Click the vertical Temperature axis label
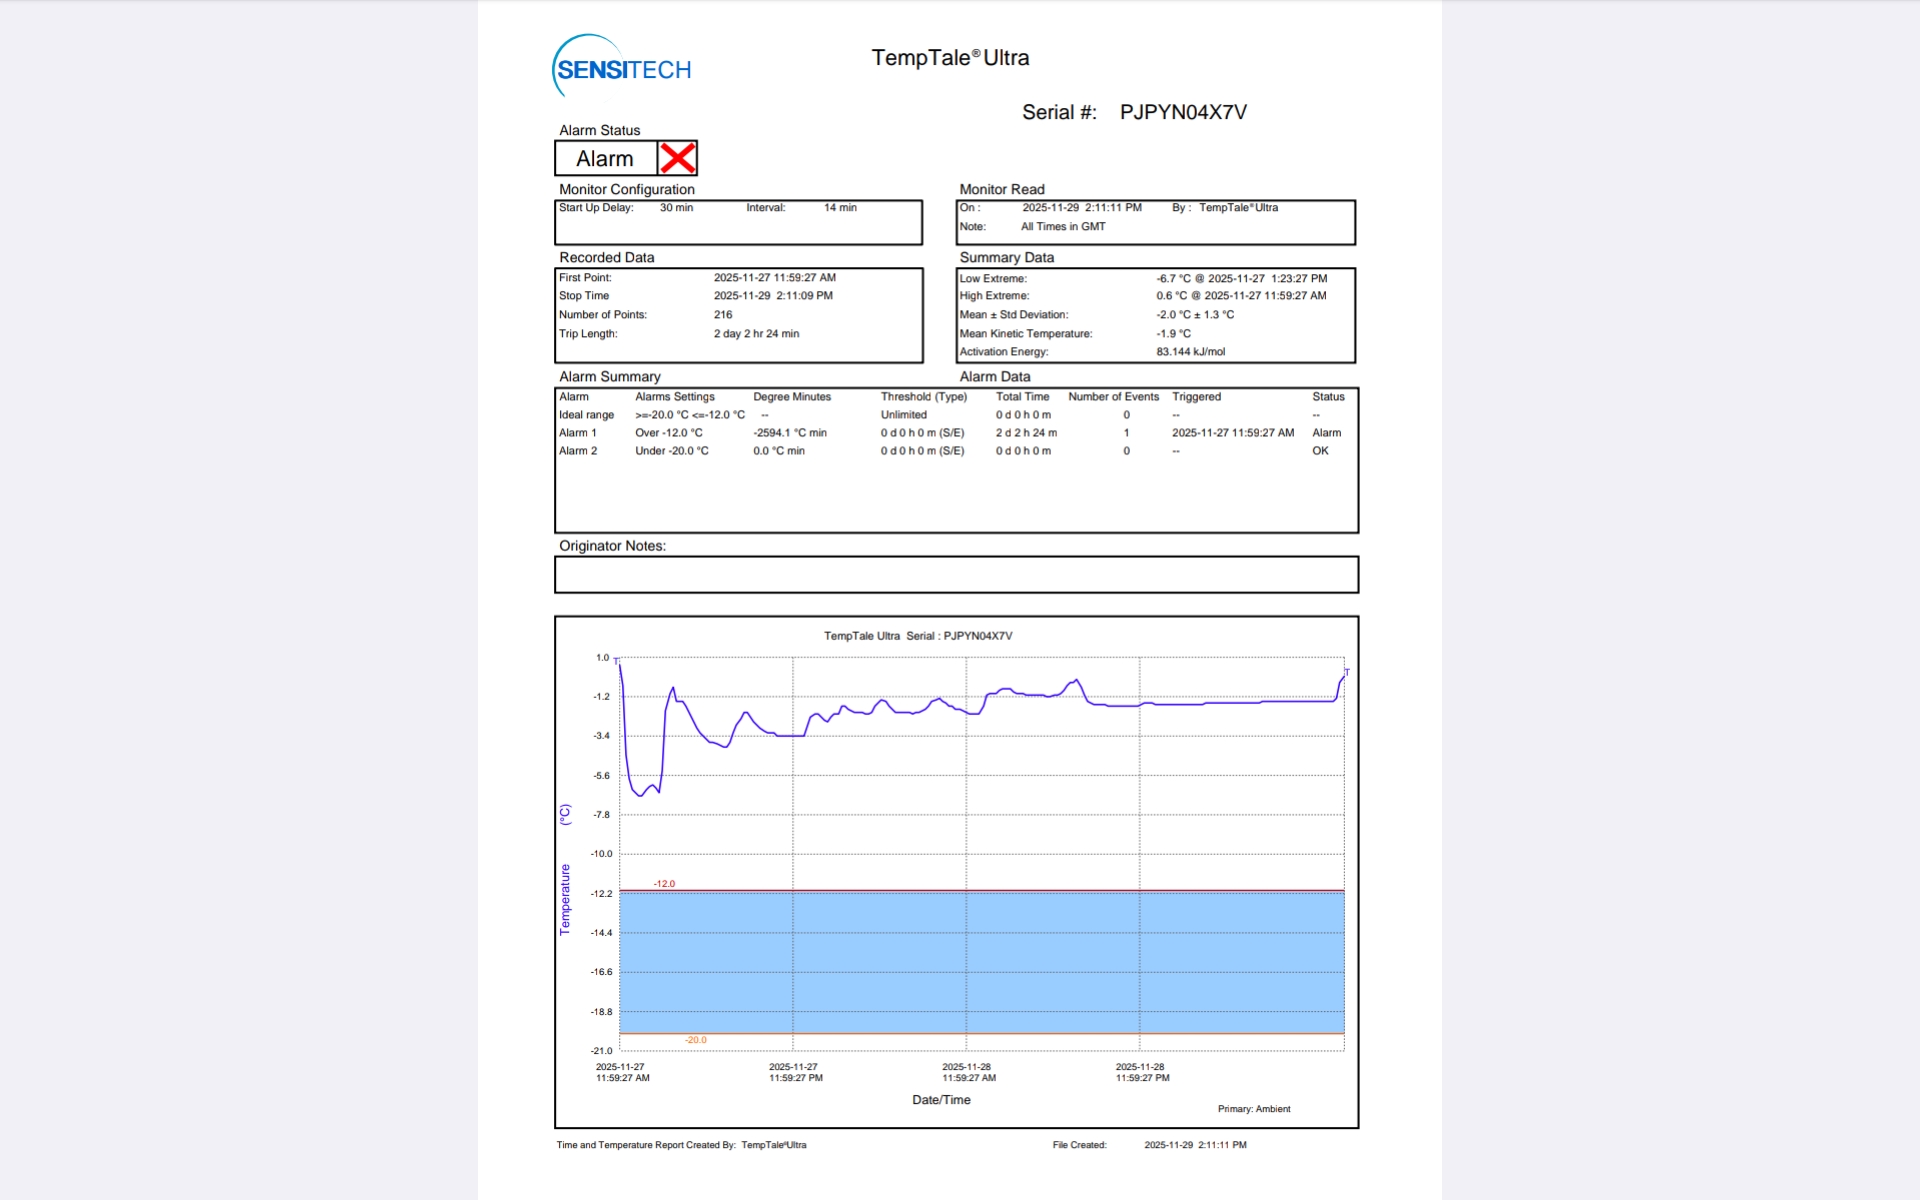This screenshot has width=1920, height=1200. tap(565, 899)
